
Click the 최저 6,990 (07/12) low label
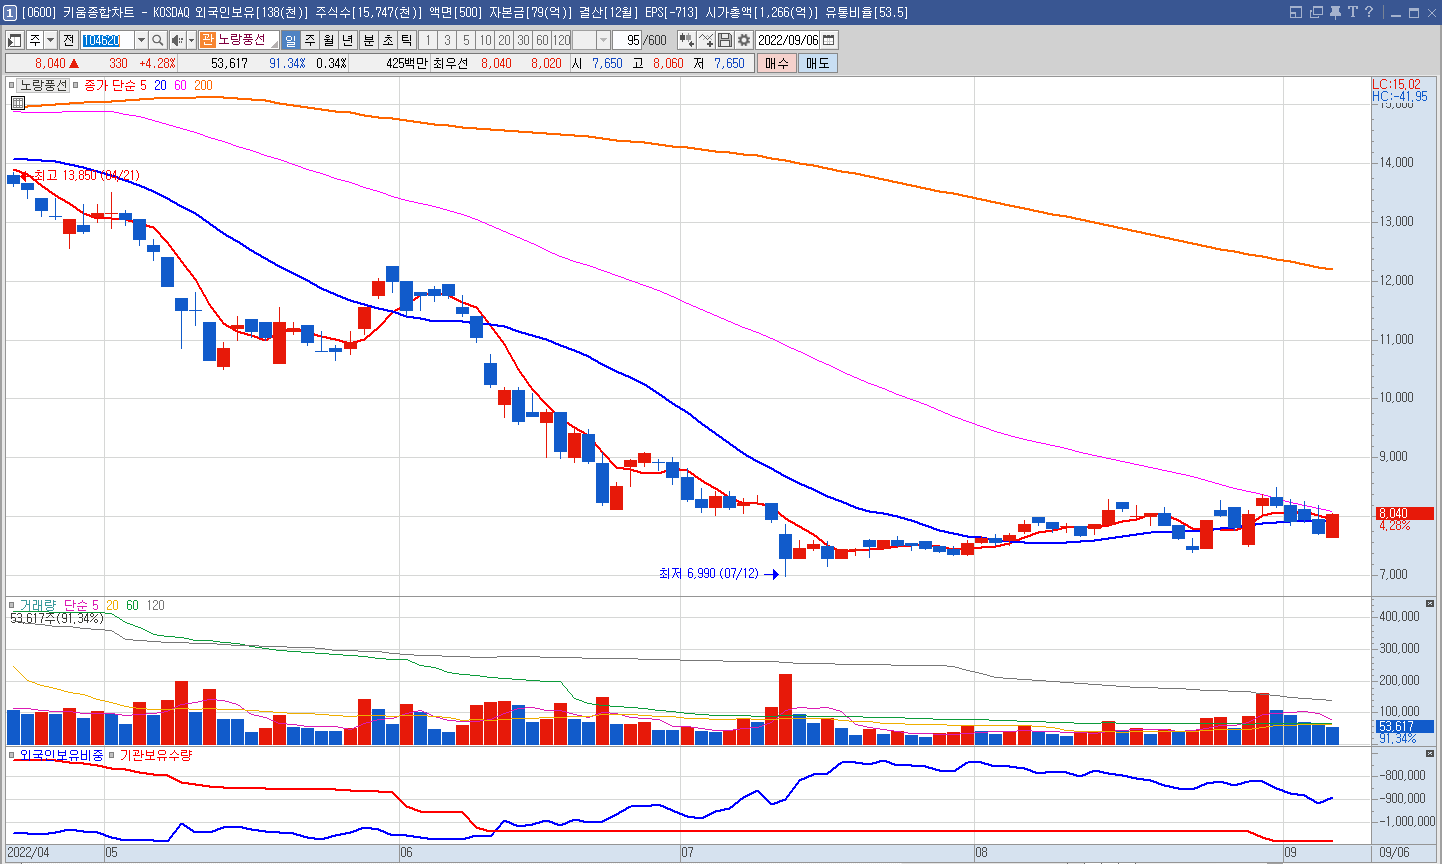tap(708, 574)
